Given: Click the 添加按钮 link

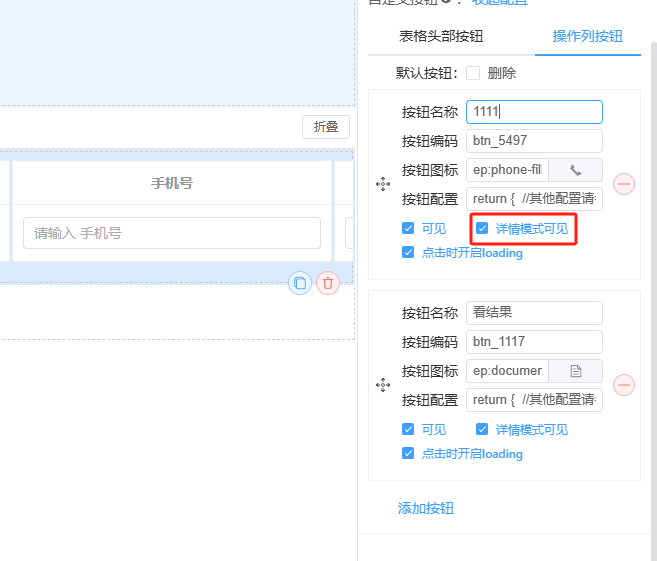Looking at the screenshot, I should coord(426,508).
